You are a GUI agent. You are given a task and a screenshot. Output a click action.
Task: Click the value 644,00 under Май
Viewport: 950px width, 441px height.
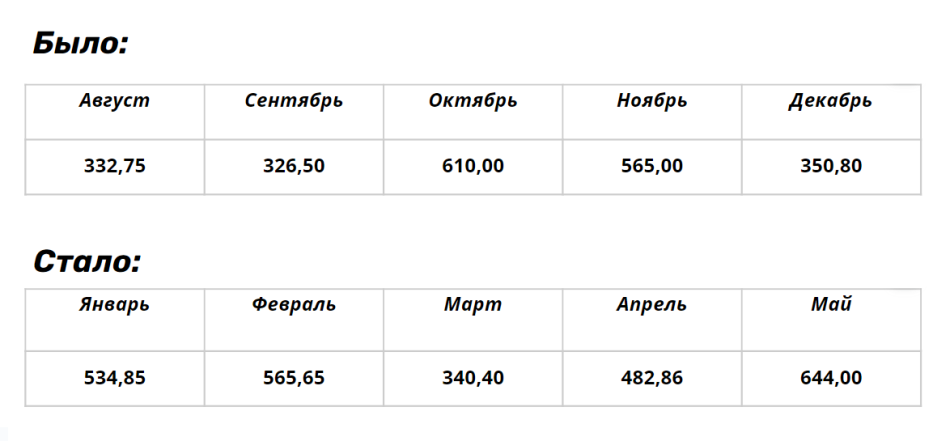[830, 378]
